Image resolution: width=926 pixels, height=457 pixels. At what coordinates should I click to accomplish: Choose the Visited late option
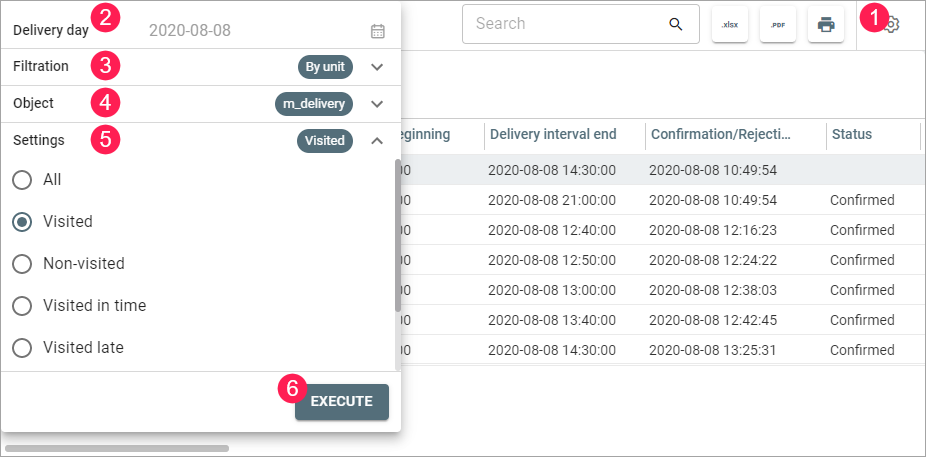[x=22, y=348]
